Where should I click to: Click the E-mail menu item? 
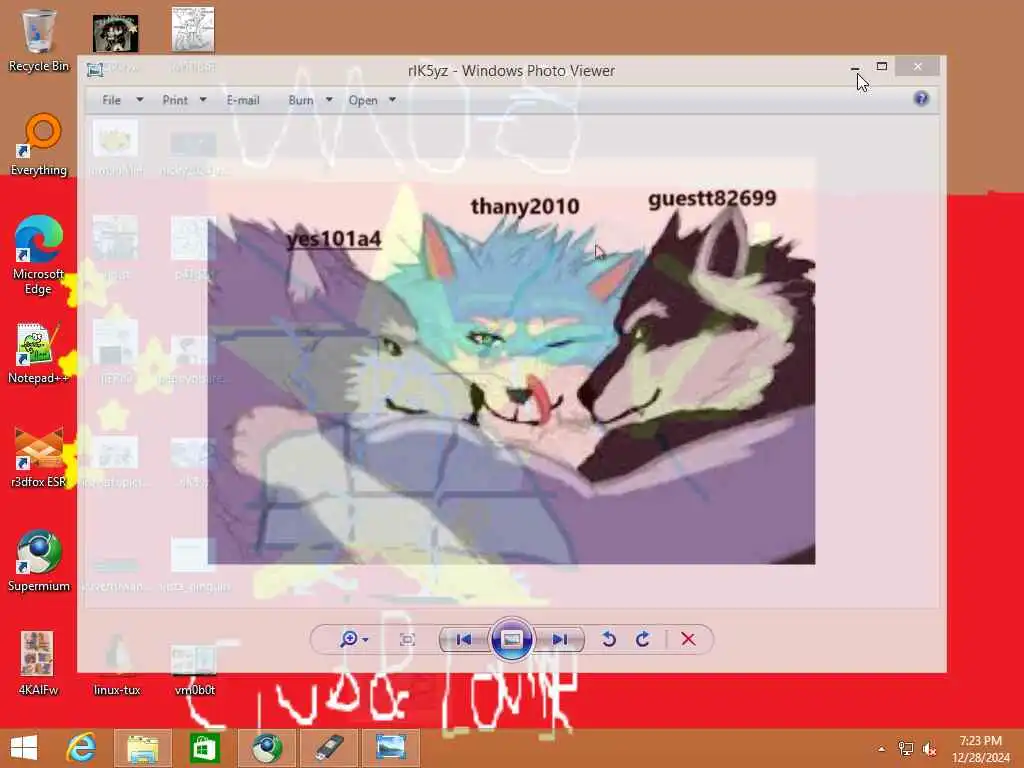[243, 100]
